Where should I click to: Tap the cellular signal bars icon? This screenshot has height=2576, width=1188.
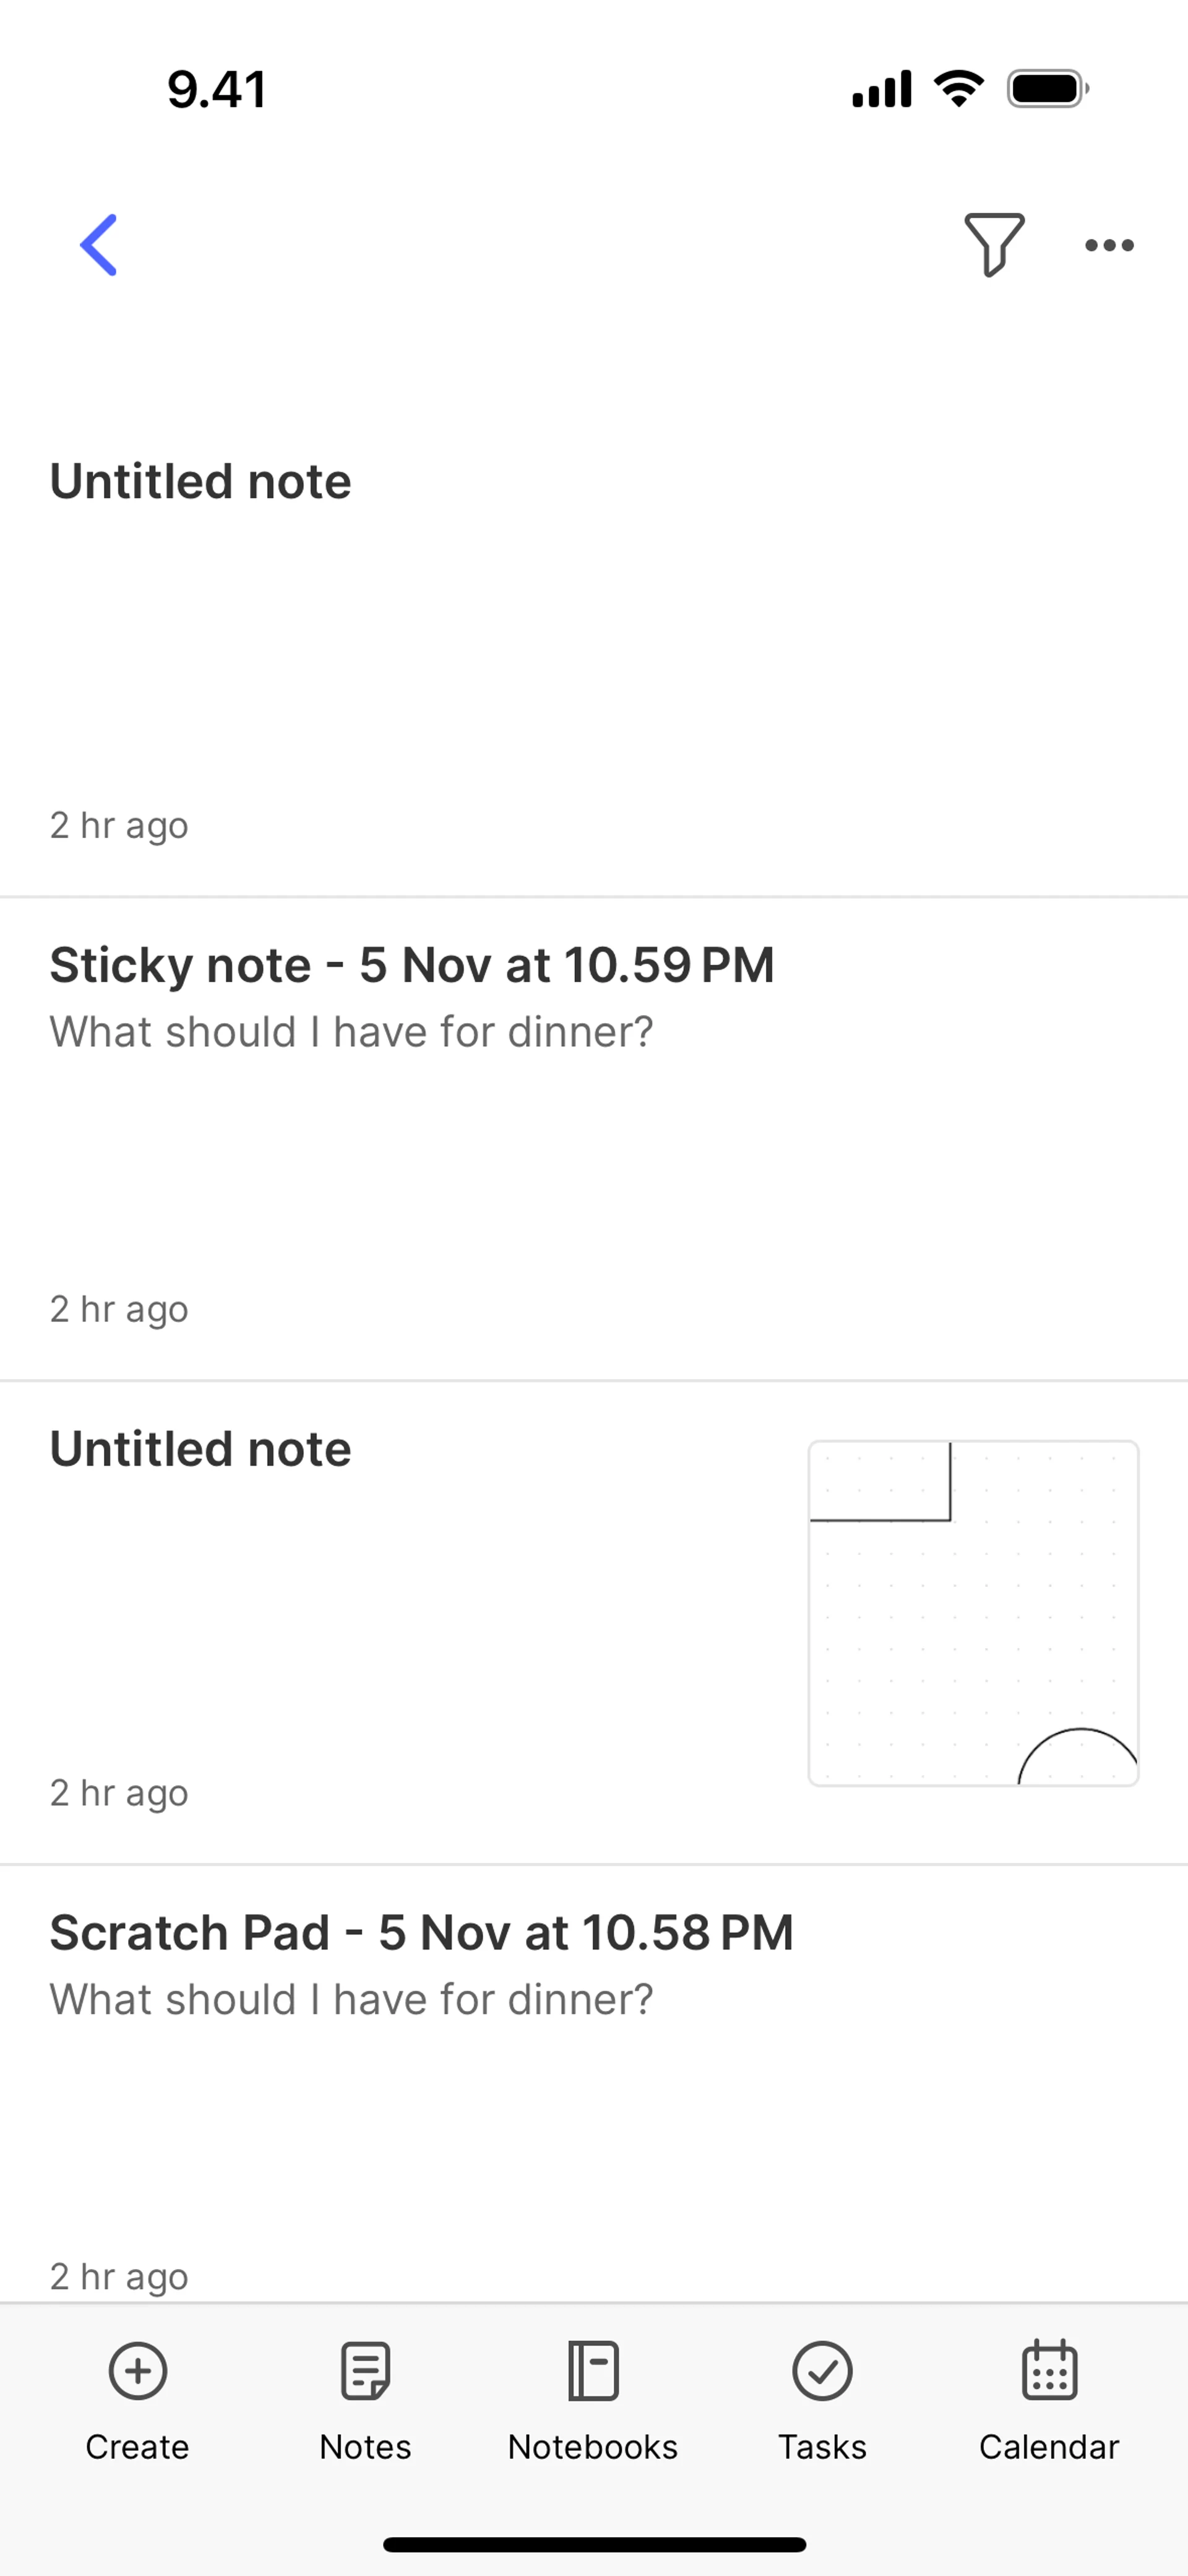pos(881,89)
